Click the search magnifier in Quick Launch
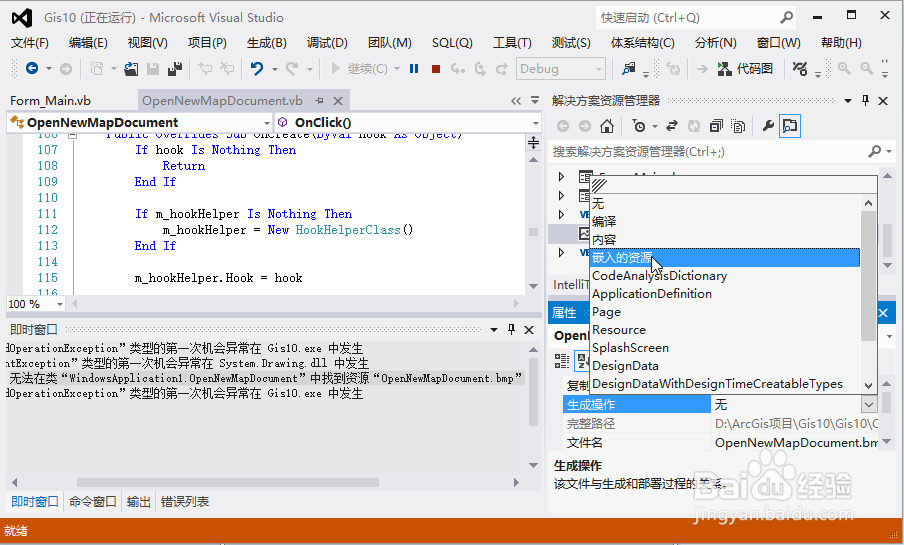Image resolution: width=904 pixels, height=545 pixels. click(786, 18)
